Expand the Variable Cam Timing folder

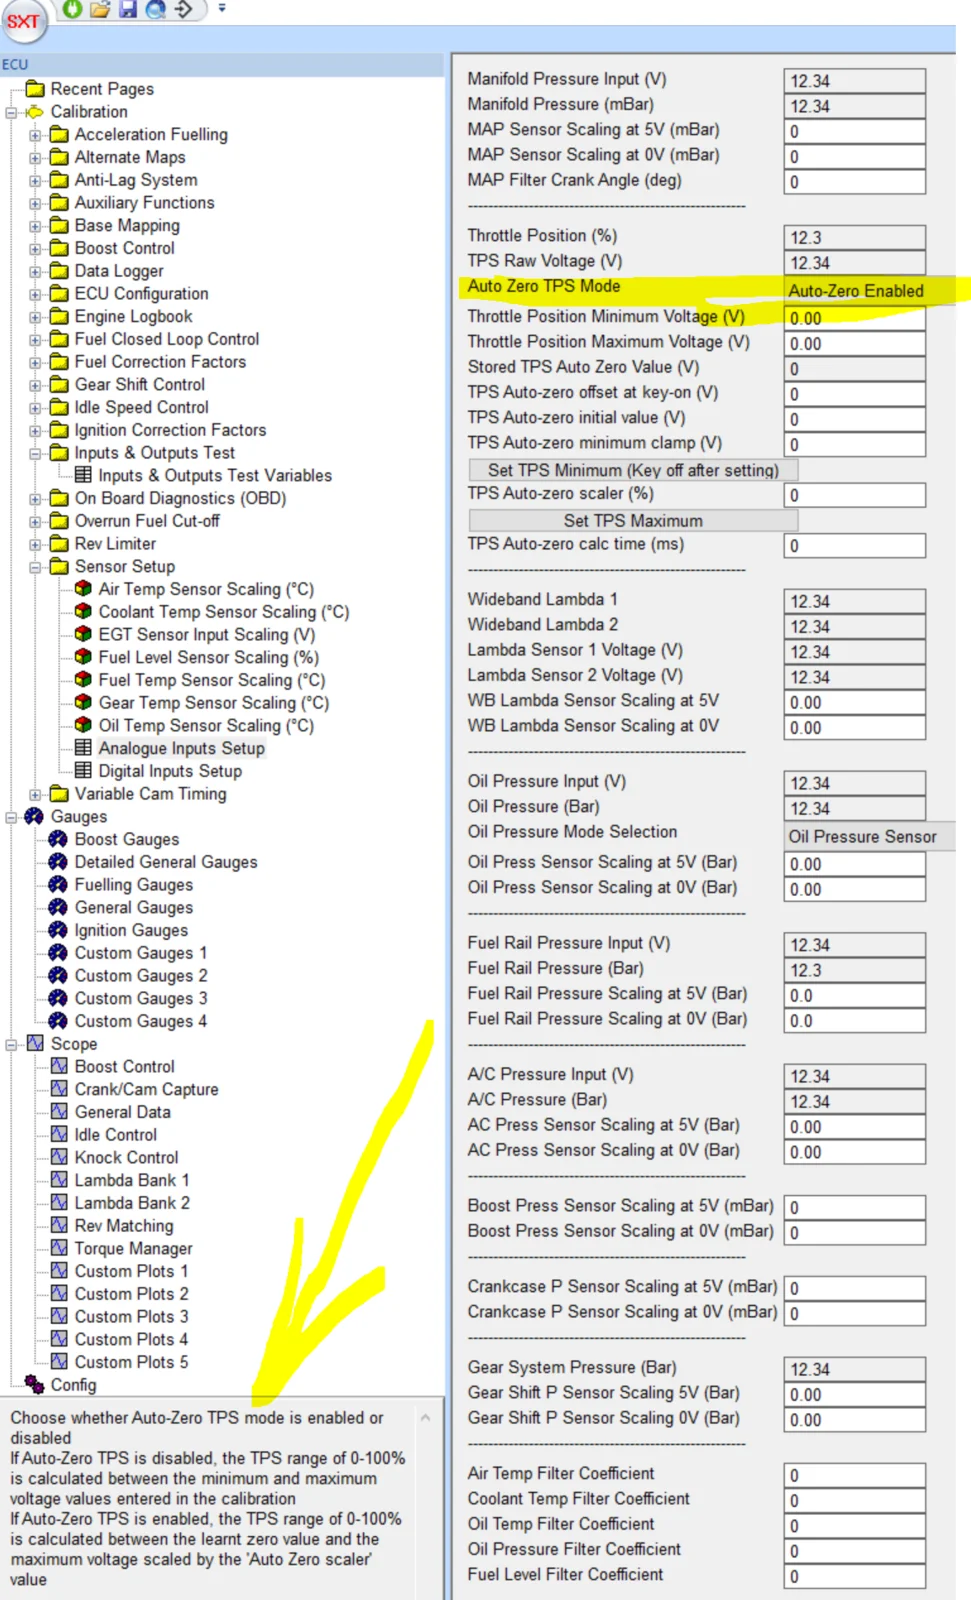click(35, 795)
